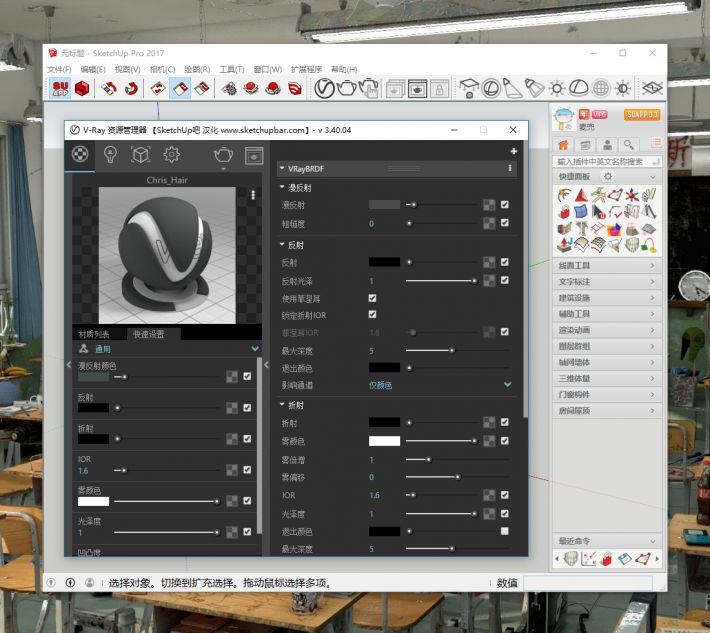The height and width of the screenshot is (633, 710).
Task: Open the V-Ray geometry tab (cube icon)
Action: pos(141,154)
